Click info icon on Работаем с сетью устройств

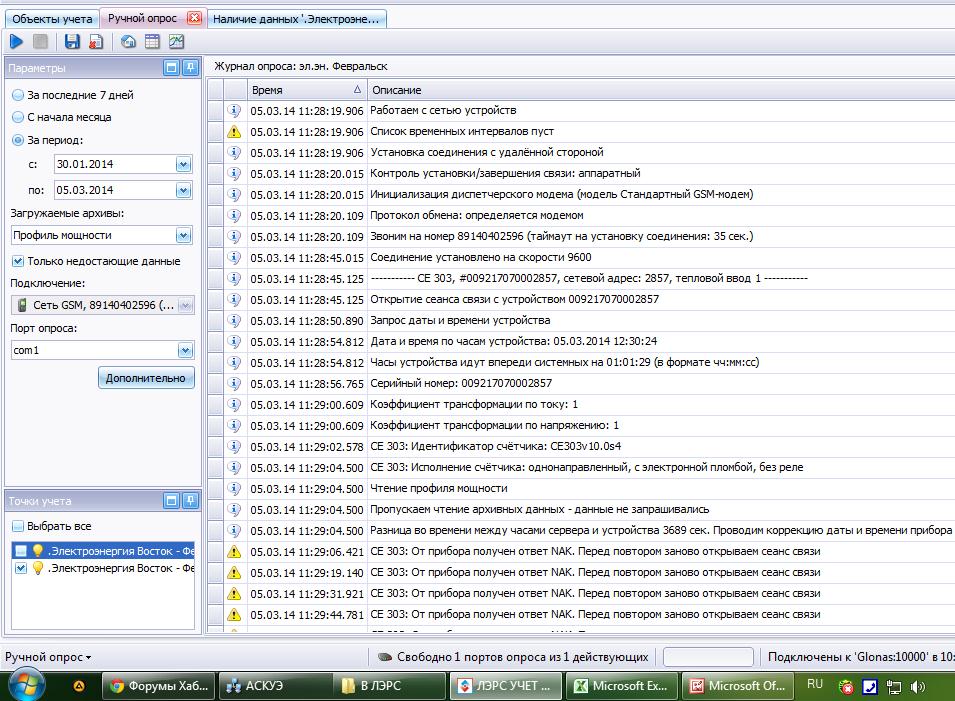pyautogui.click(x=234, y=110)
